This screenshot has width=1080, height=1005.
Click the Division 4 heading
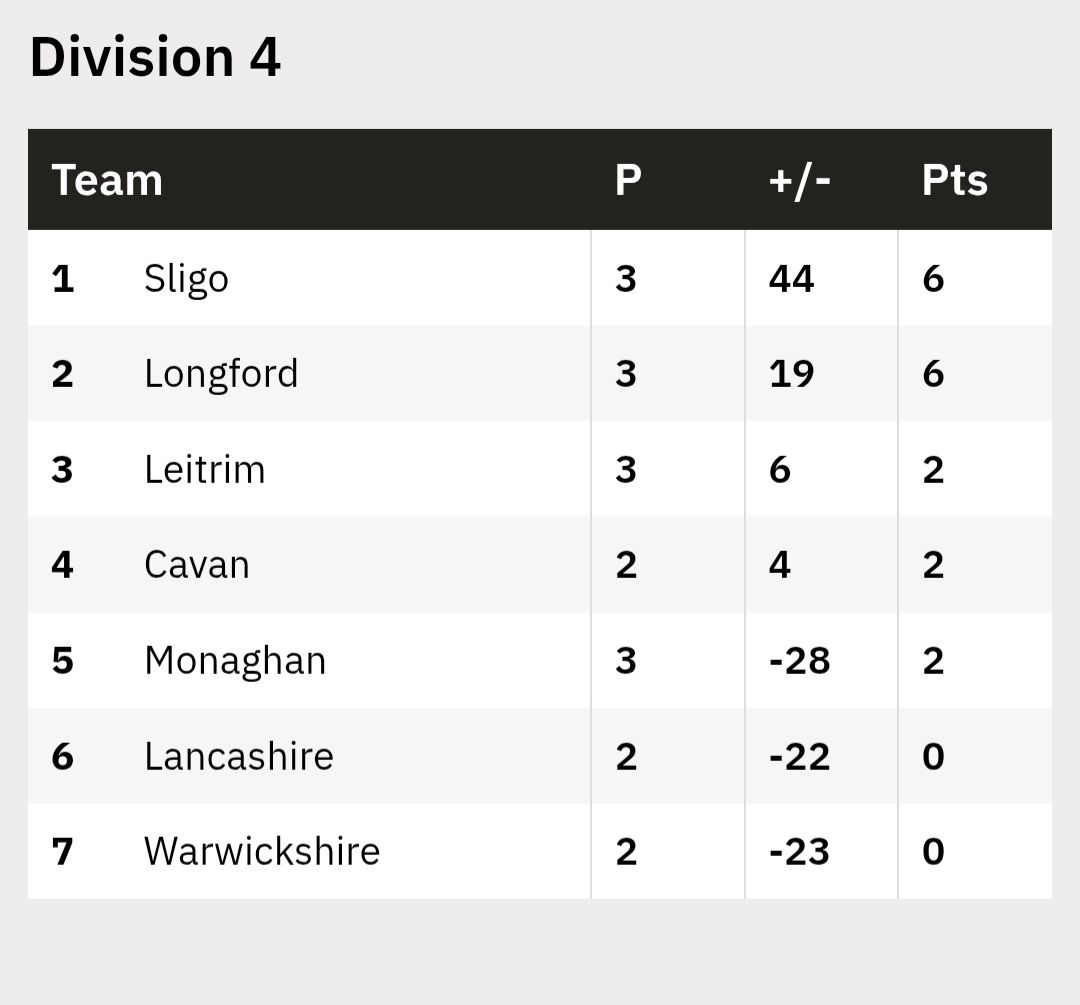[155, 57]
